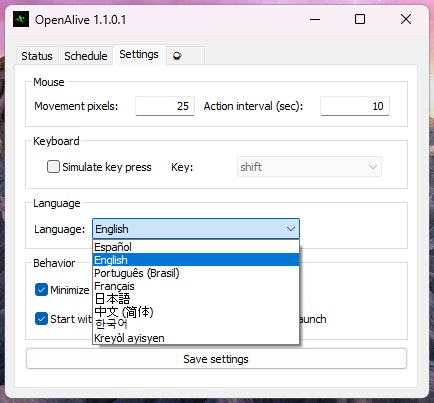Screen dimensions: 434x403
Task: Select Français from the language list
Action: (196, 286)
